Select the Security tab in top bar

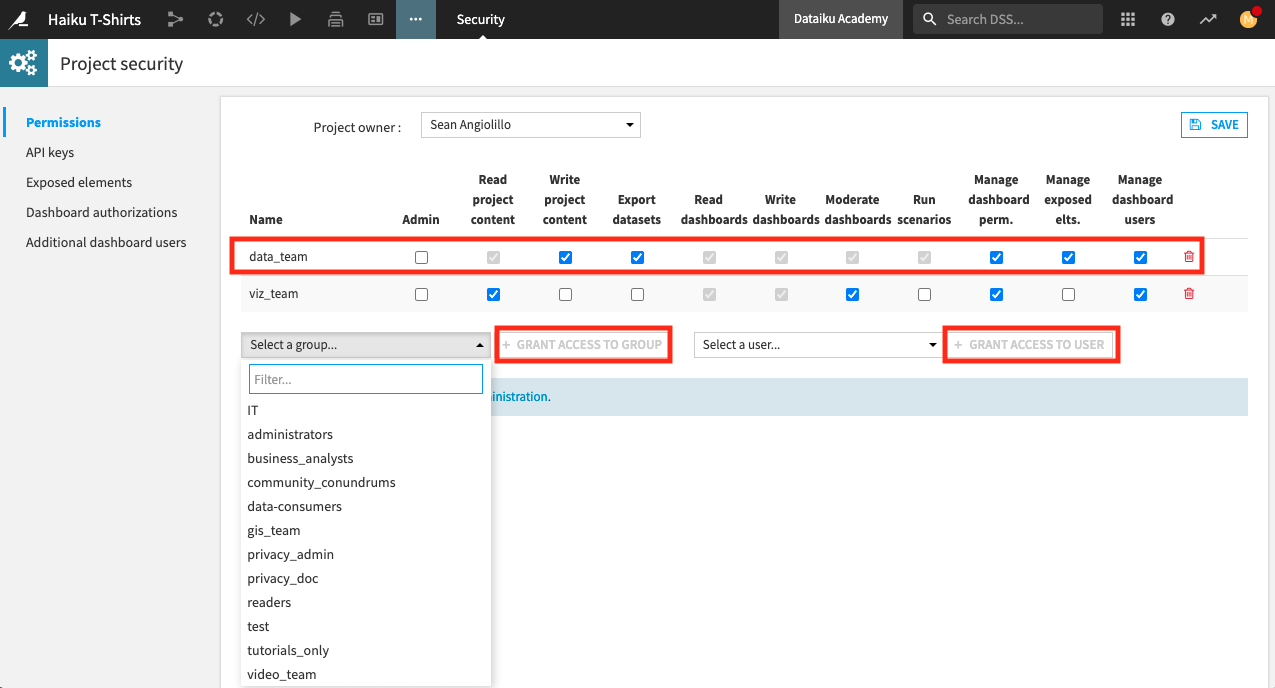pos(481,19)
